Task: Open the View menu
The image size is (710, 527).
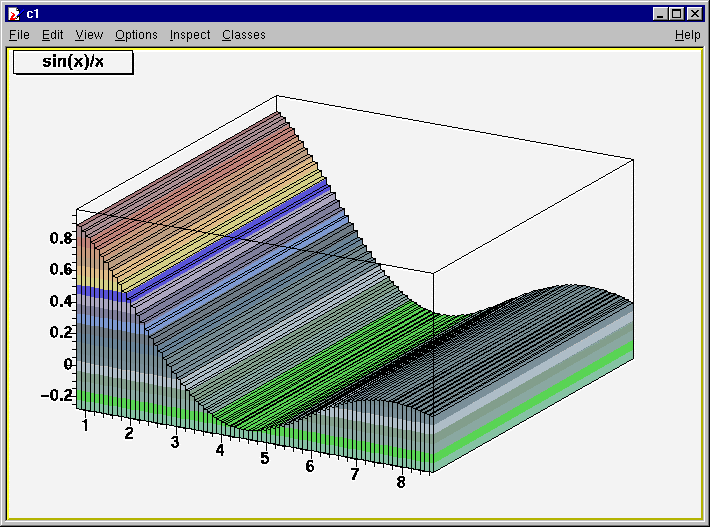Action: (89, 35)
